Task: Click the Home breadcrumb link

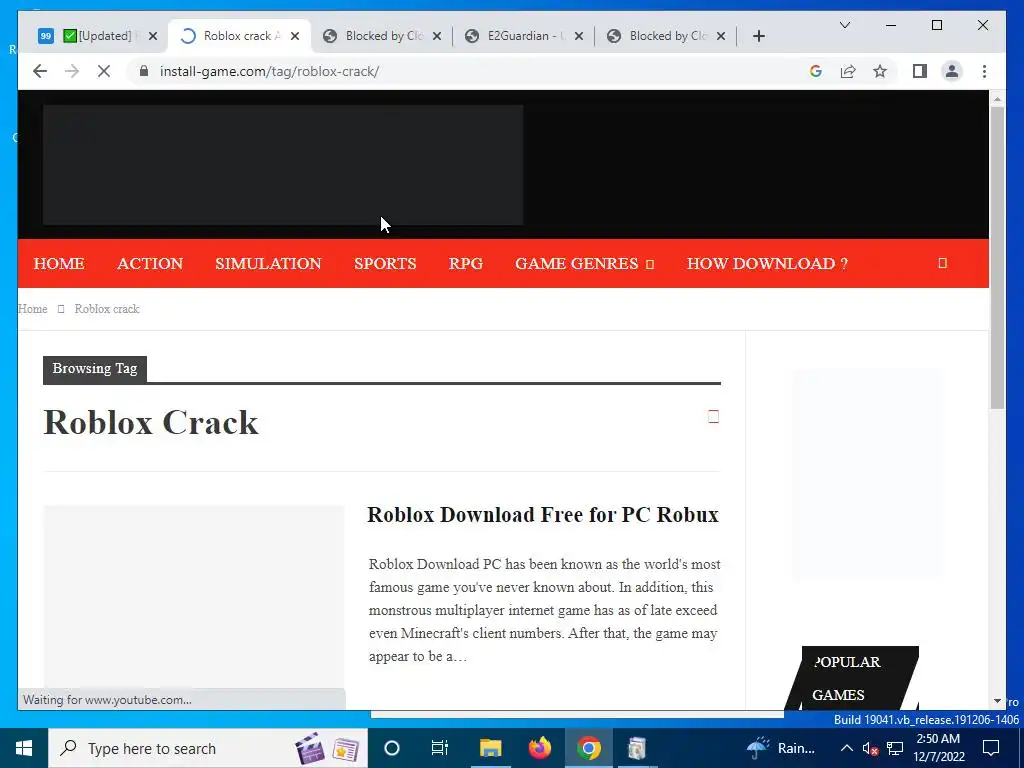Action: [32, 309]
